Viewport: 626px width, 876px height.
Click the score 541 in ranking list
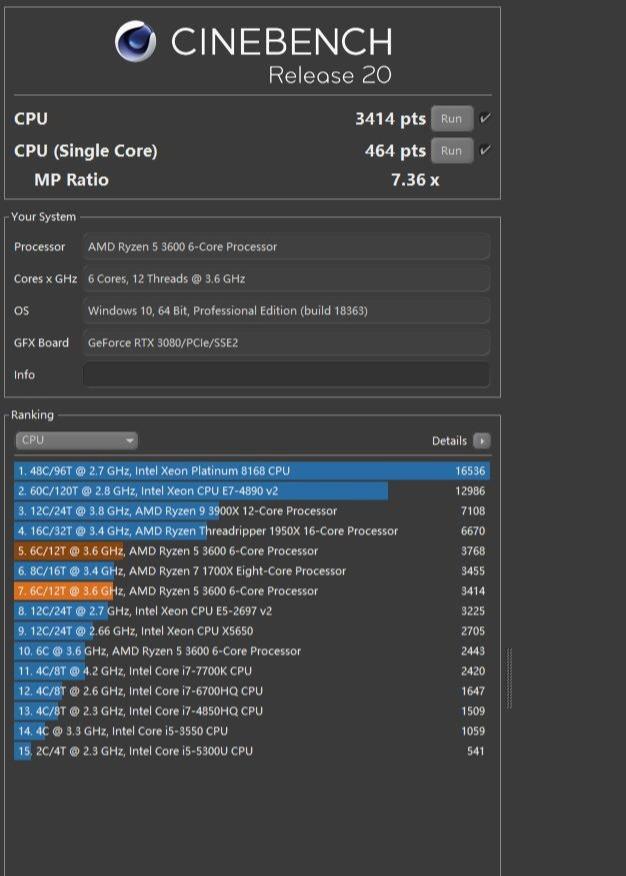tap(476, 751)
